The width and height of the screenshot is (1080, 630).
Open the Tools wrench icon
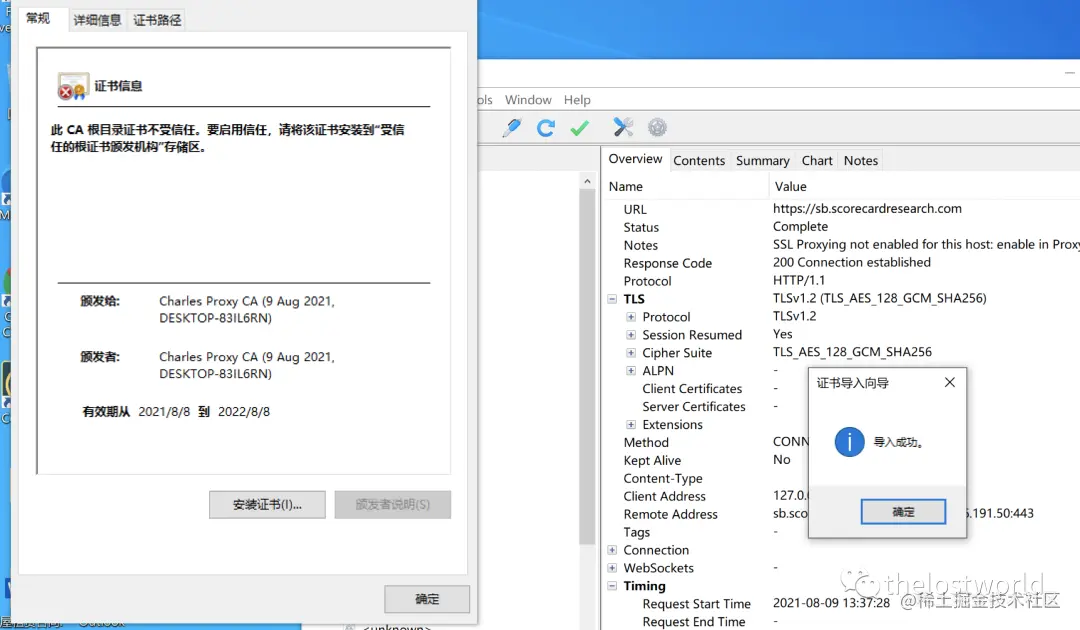click(623, 127)
